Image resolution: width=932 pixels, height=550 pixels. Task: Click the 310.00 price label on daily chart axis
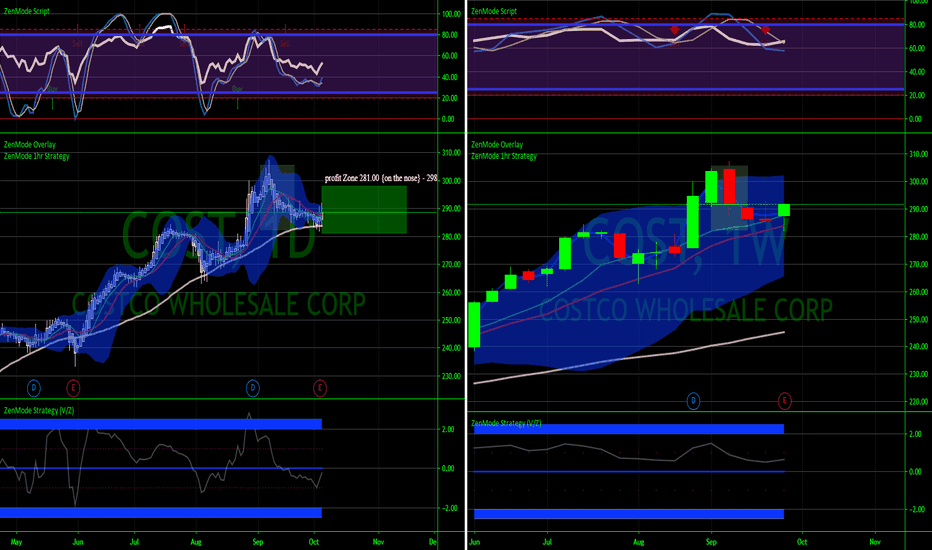click(451, 153)
